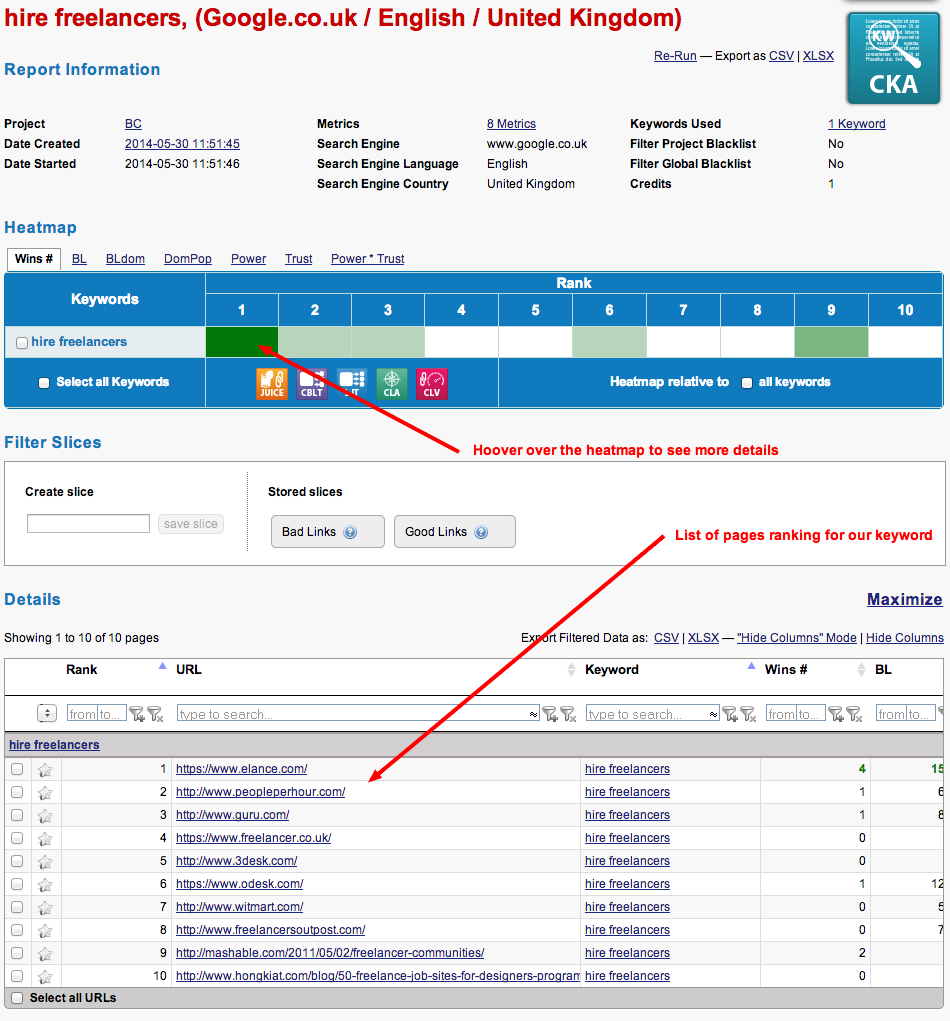Check the guru.com row checkbox
Image resolution: width=950 pixels, height=1021 pixels.
[17, 815]
